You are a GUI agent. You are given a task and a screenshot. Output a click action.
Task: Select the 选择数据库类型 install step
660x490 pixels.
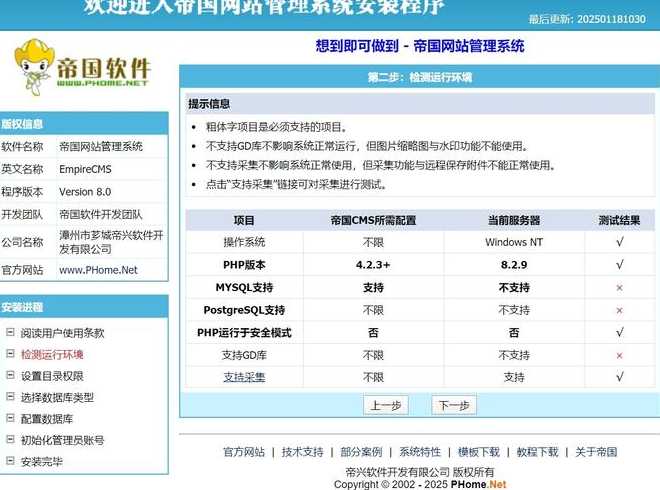[x=57, y=397]
